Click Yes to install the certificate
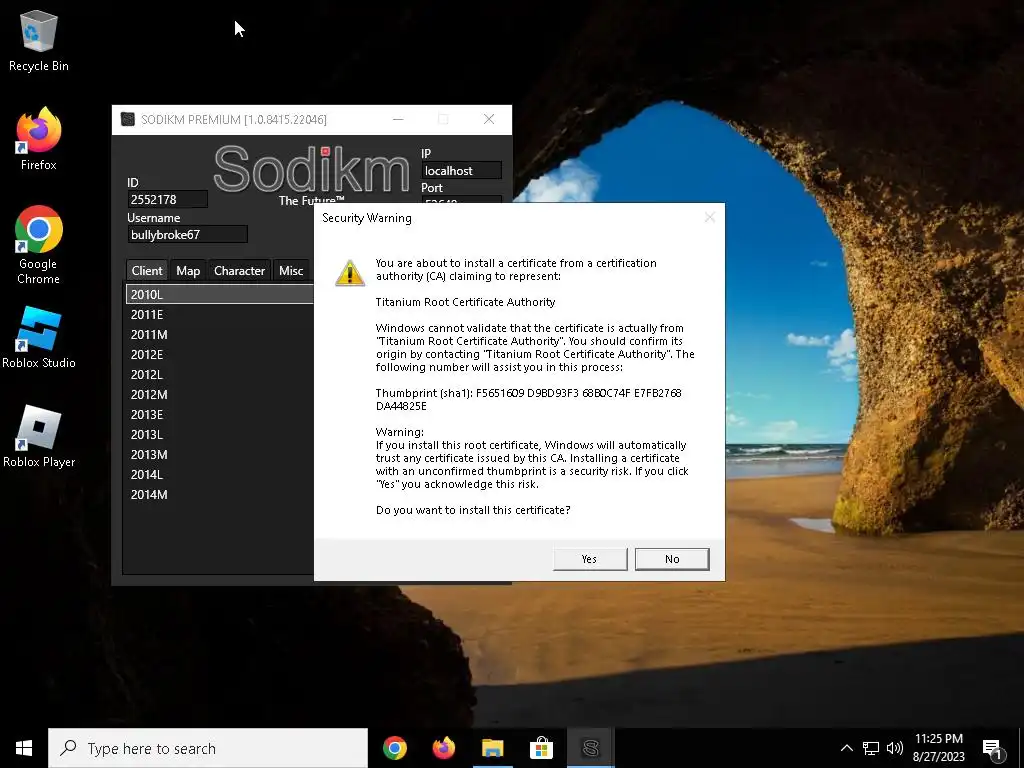 pyautogui.click(x=590, y=559)
